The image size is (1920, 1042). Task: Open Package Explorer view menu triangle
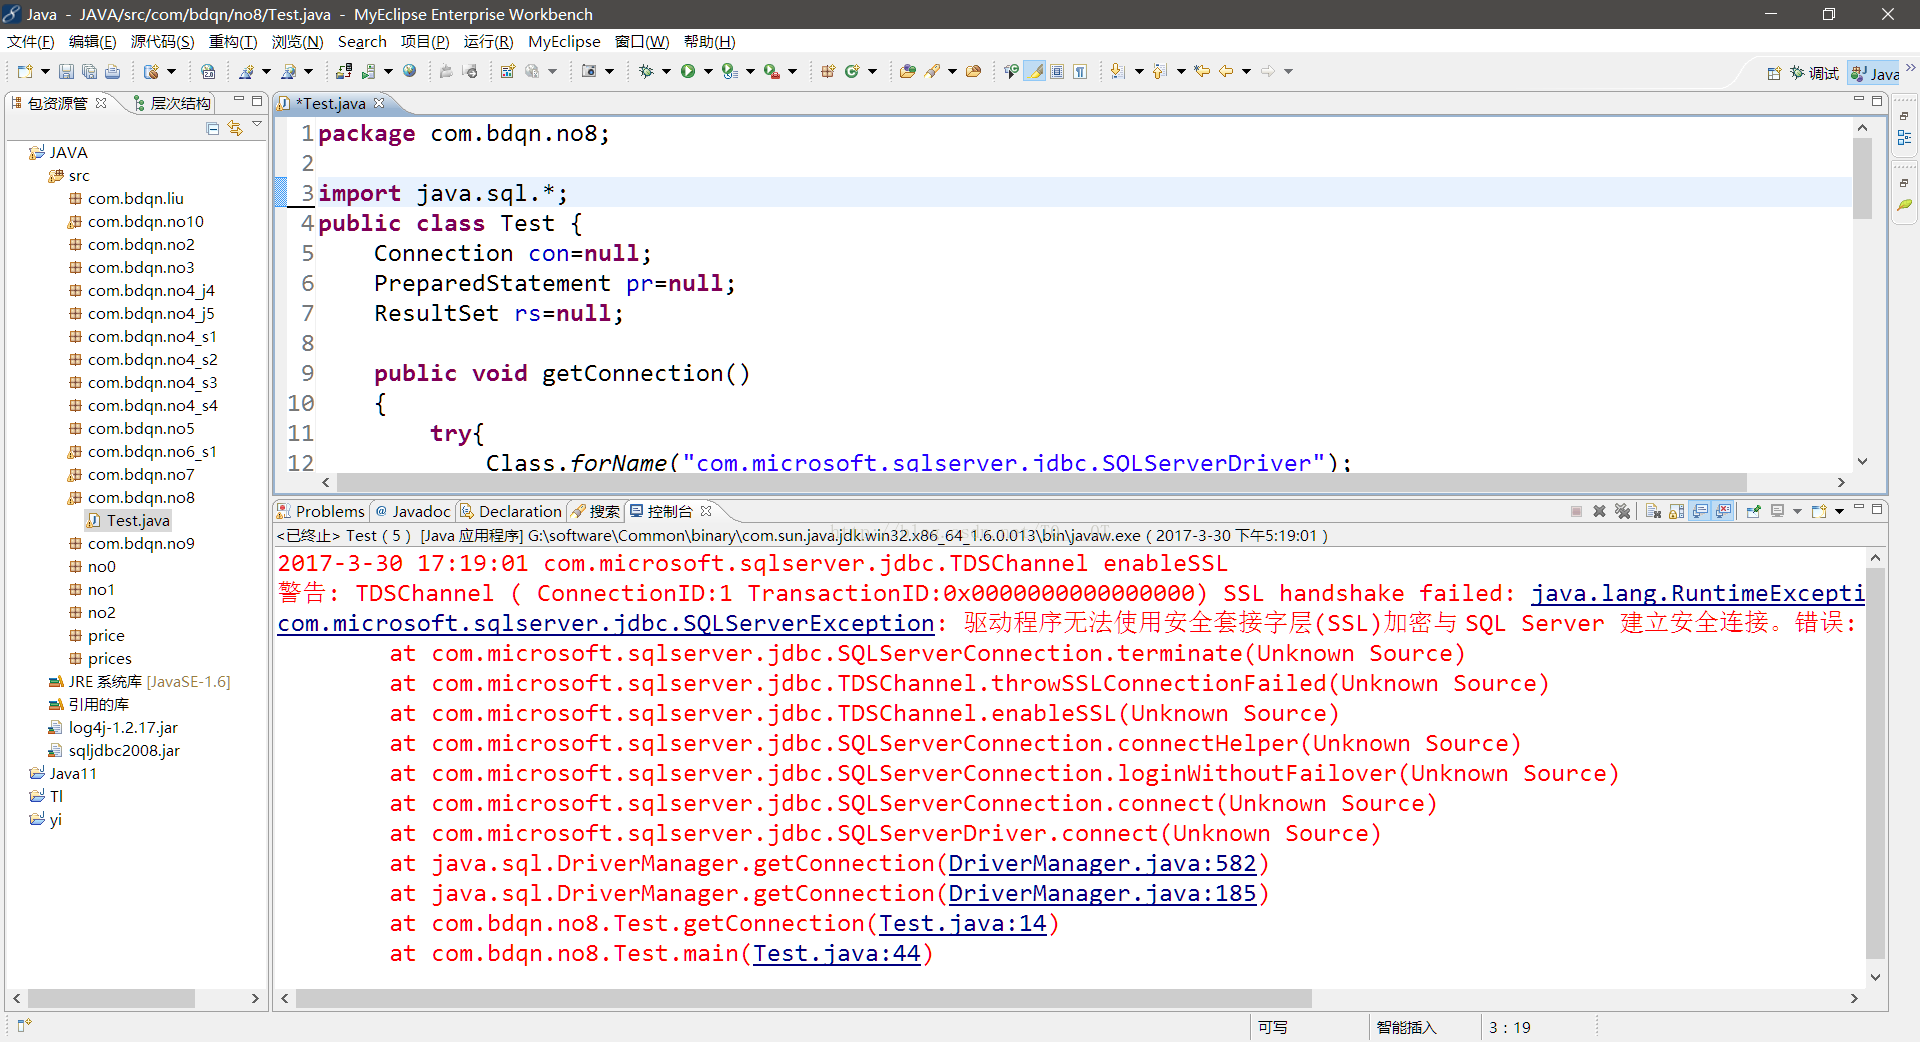tap(257, 124)
